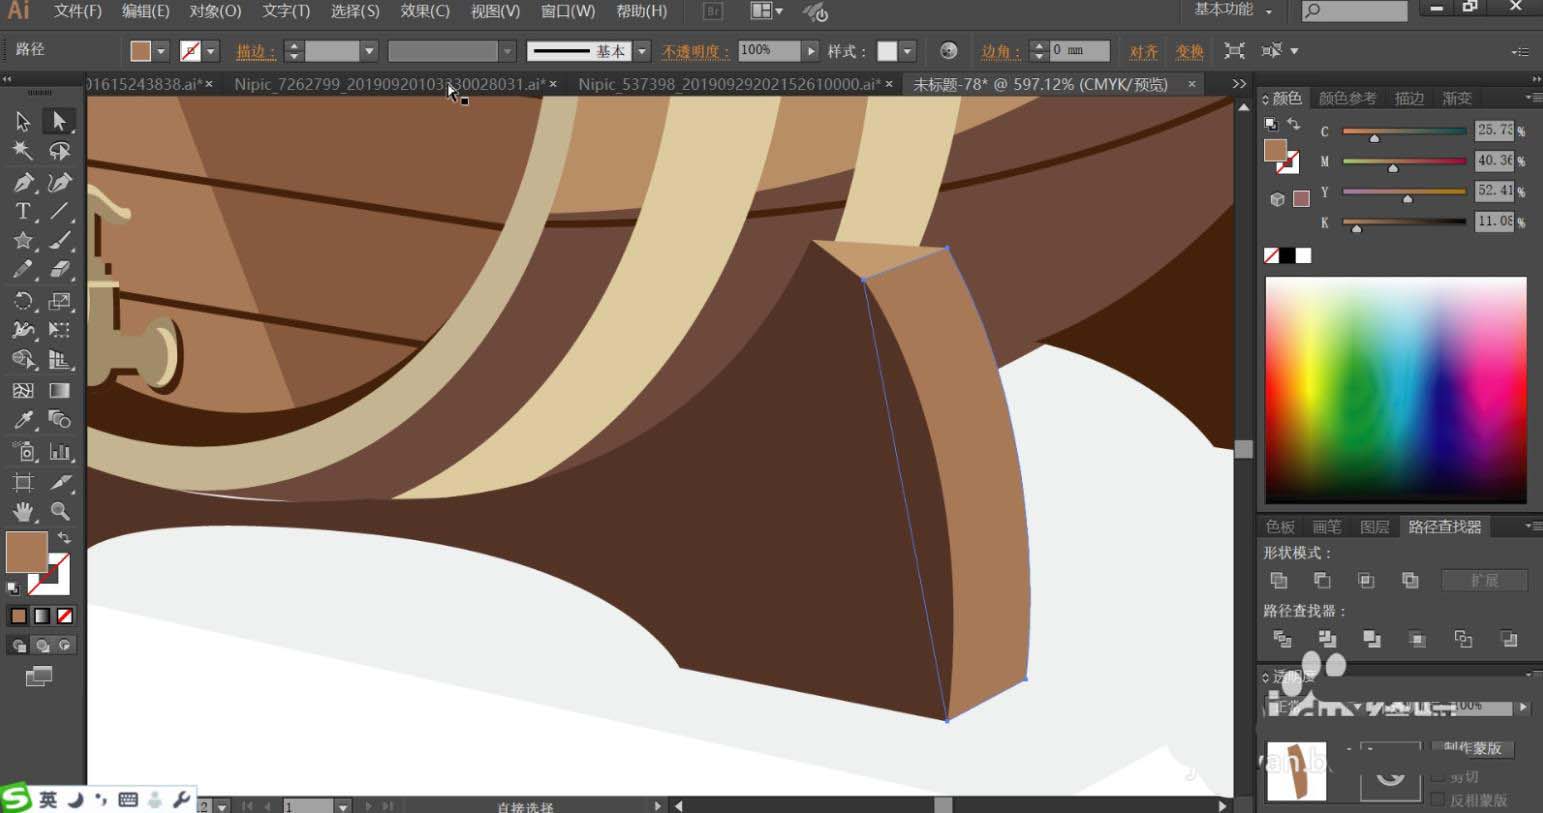Pick the Rotate tool
This screenshot has height=813, width=1543.
(23, 301)
